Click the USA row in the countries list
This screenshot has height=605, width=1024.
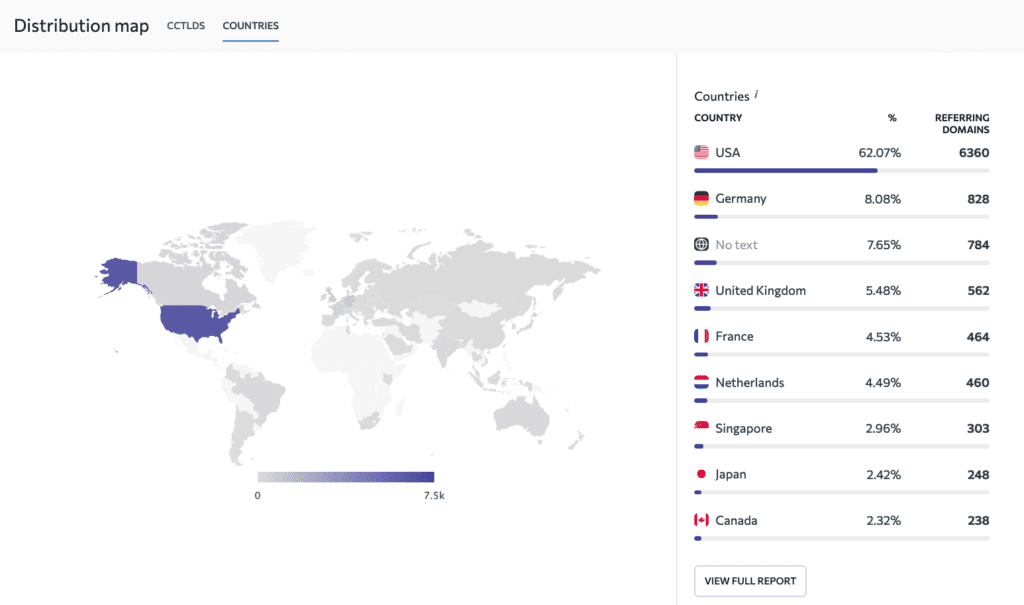pyautogui.click(x=840, y=152)
